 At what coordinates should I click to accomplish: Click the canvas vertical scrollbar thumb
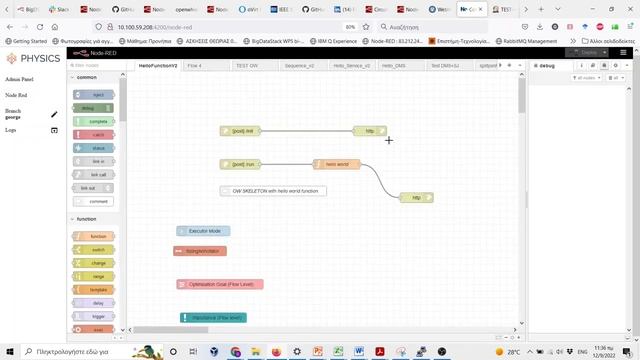pyautogui.click(x=522, y=96)
